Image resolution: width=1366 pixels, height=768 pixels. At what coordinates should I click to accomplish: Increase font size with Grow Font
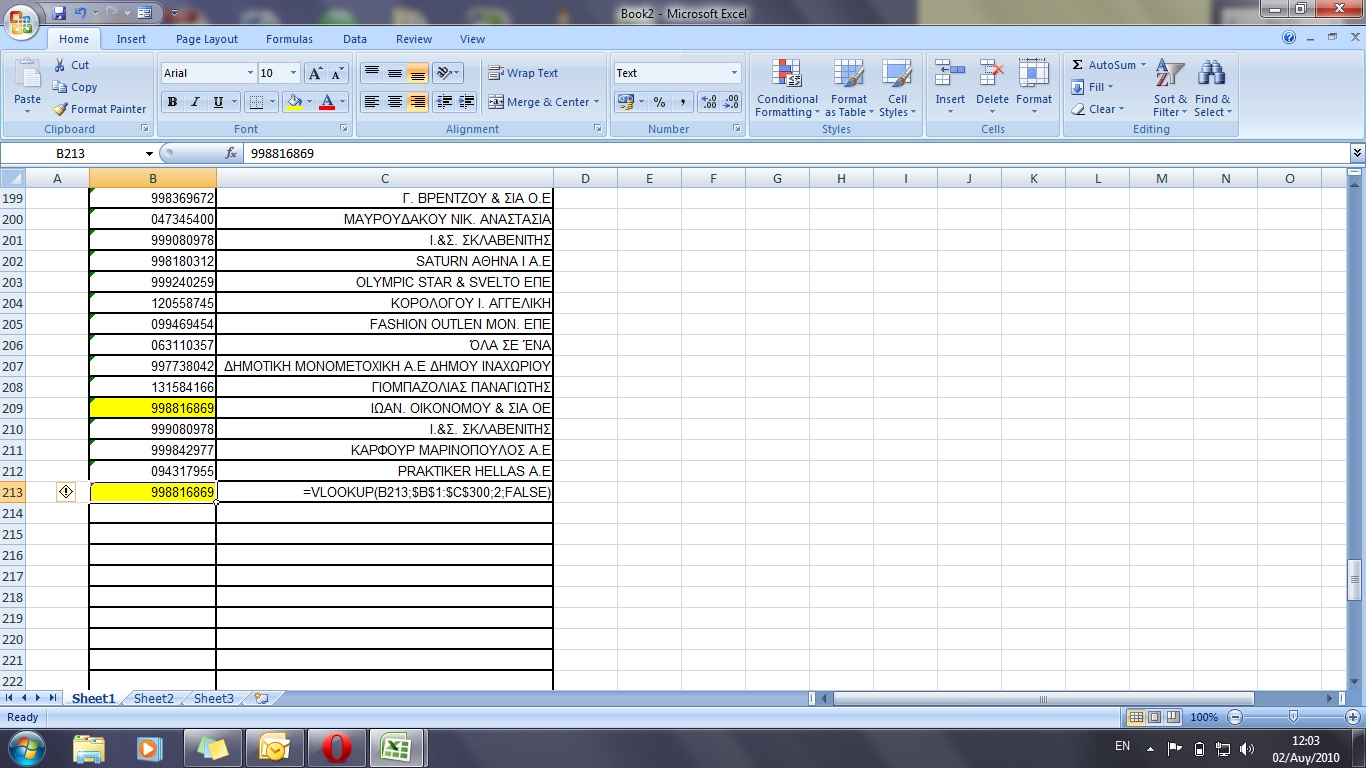(x=315, y=73)
